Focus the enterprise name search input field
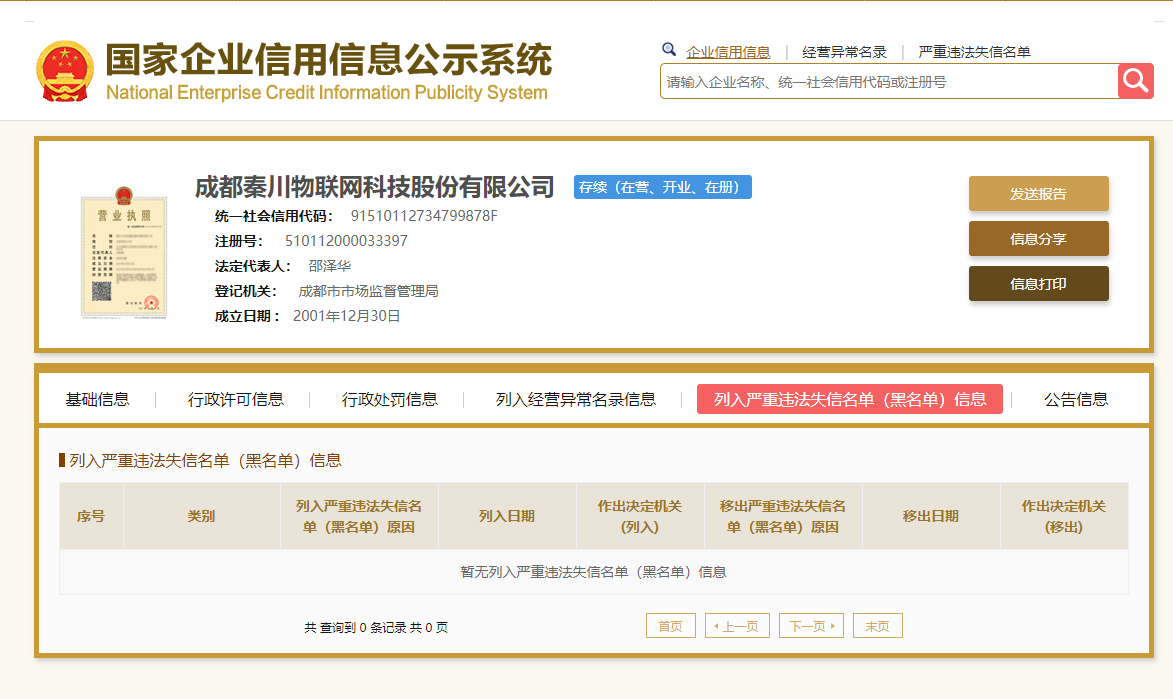1173x699 pixels. [889, 82]
